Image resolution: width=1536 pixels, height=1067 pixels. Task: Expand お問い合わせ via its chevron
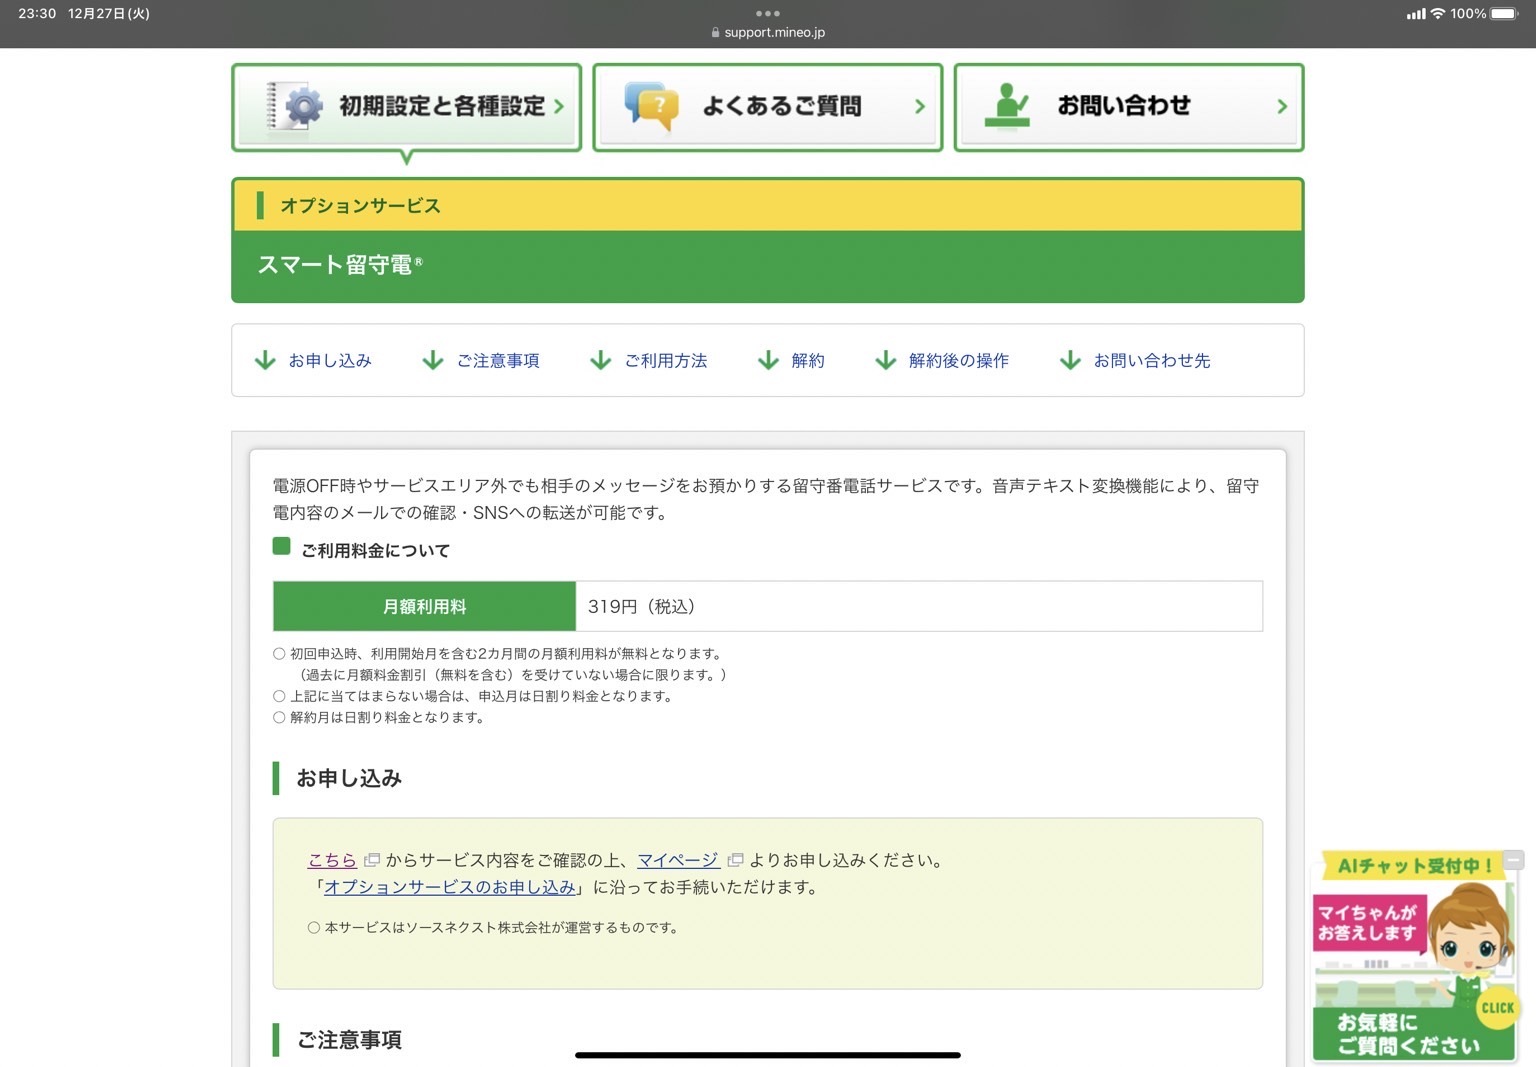(1282, 106)
